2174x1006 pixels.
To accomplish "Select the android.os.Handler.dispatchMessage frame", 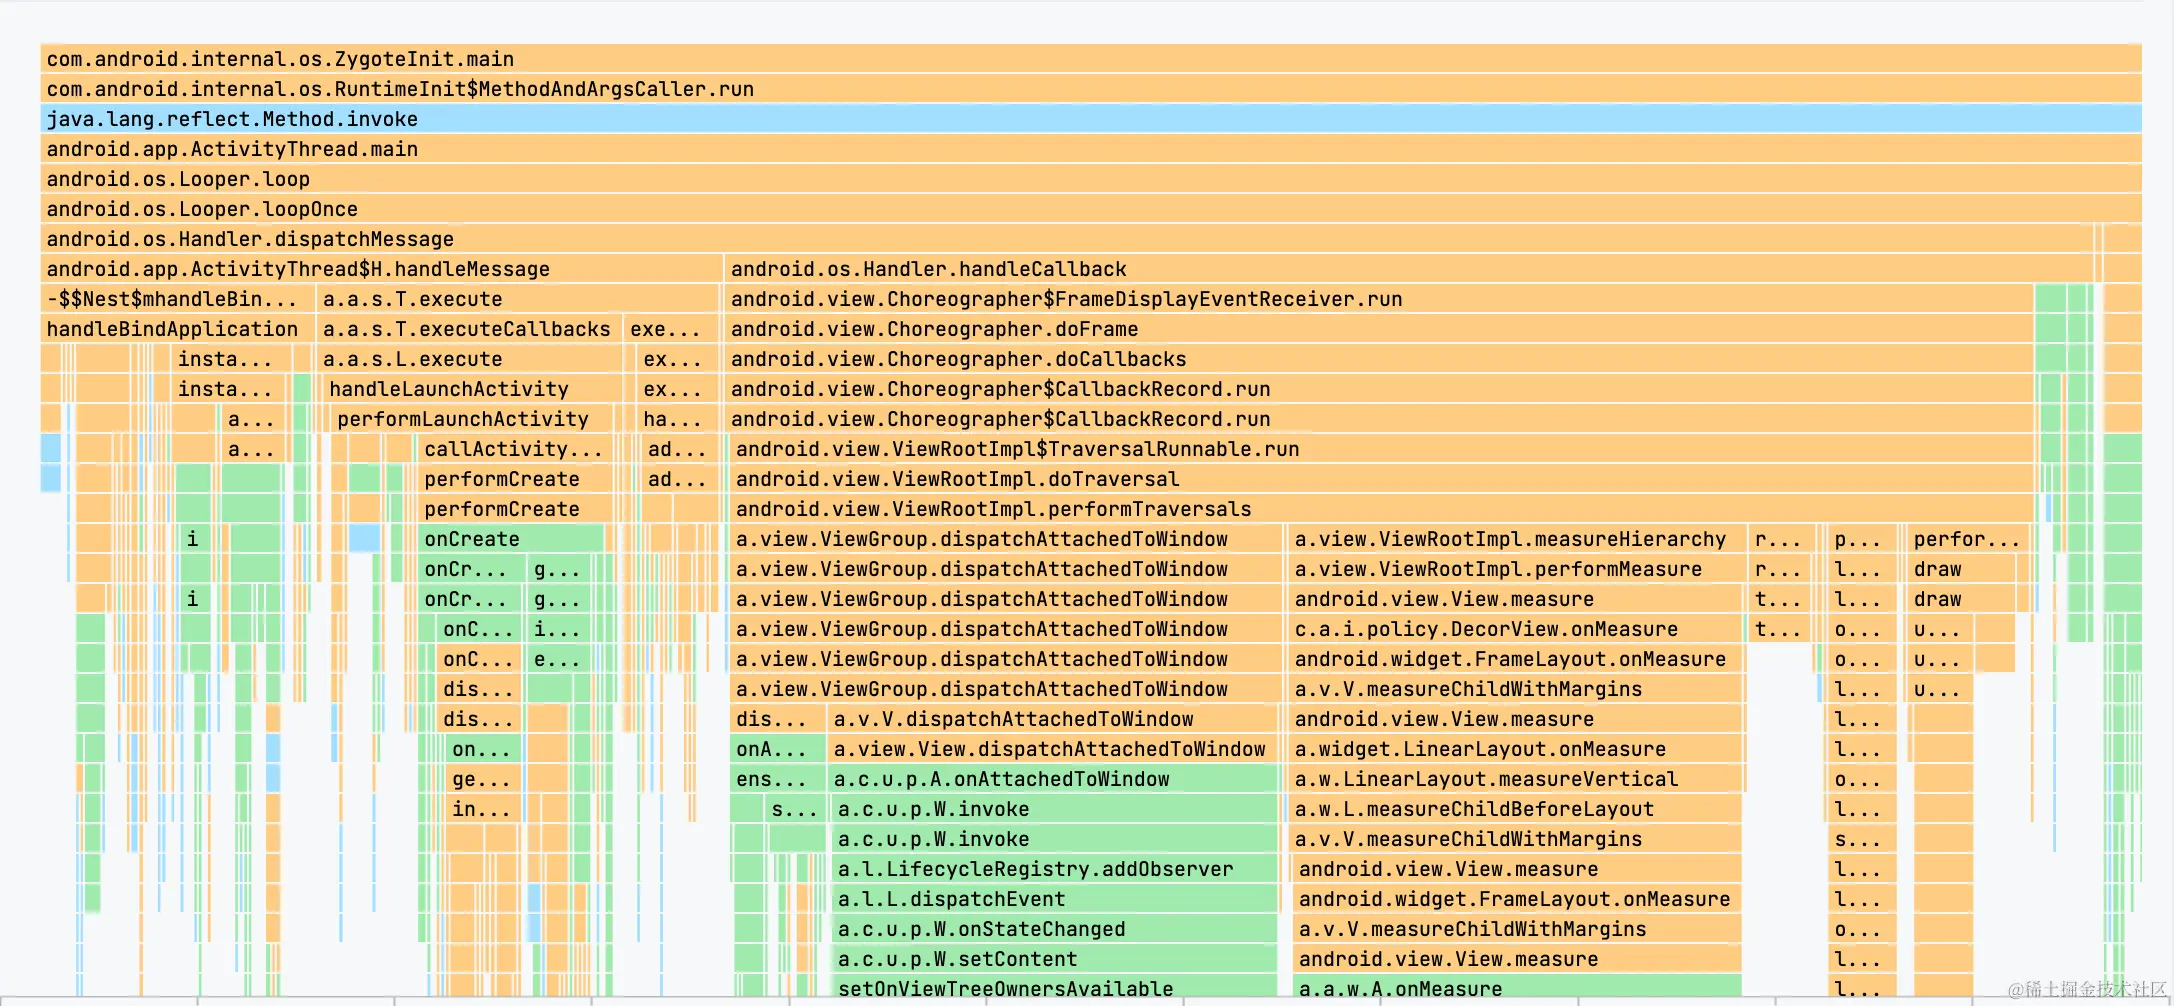I will click(1067, 239).
